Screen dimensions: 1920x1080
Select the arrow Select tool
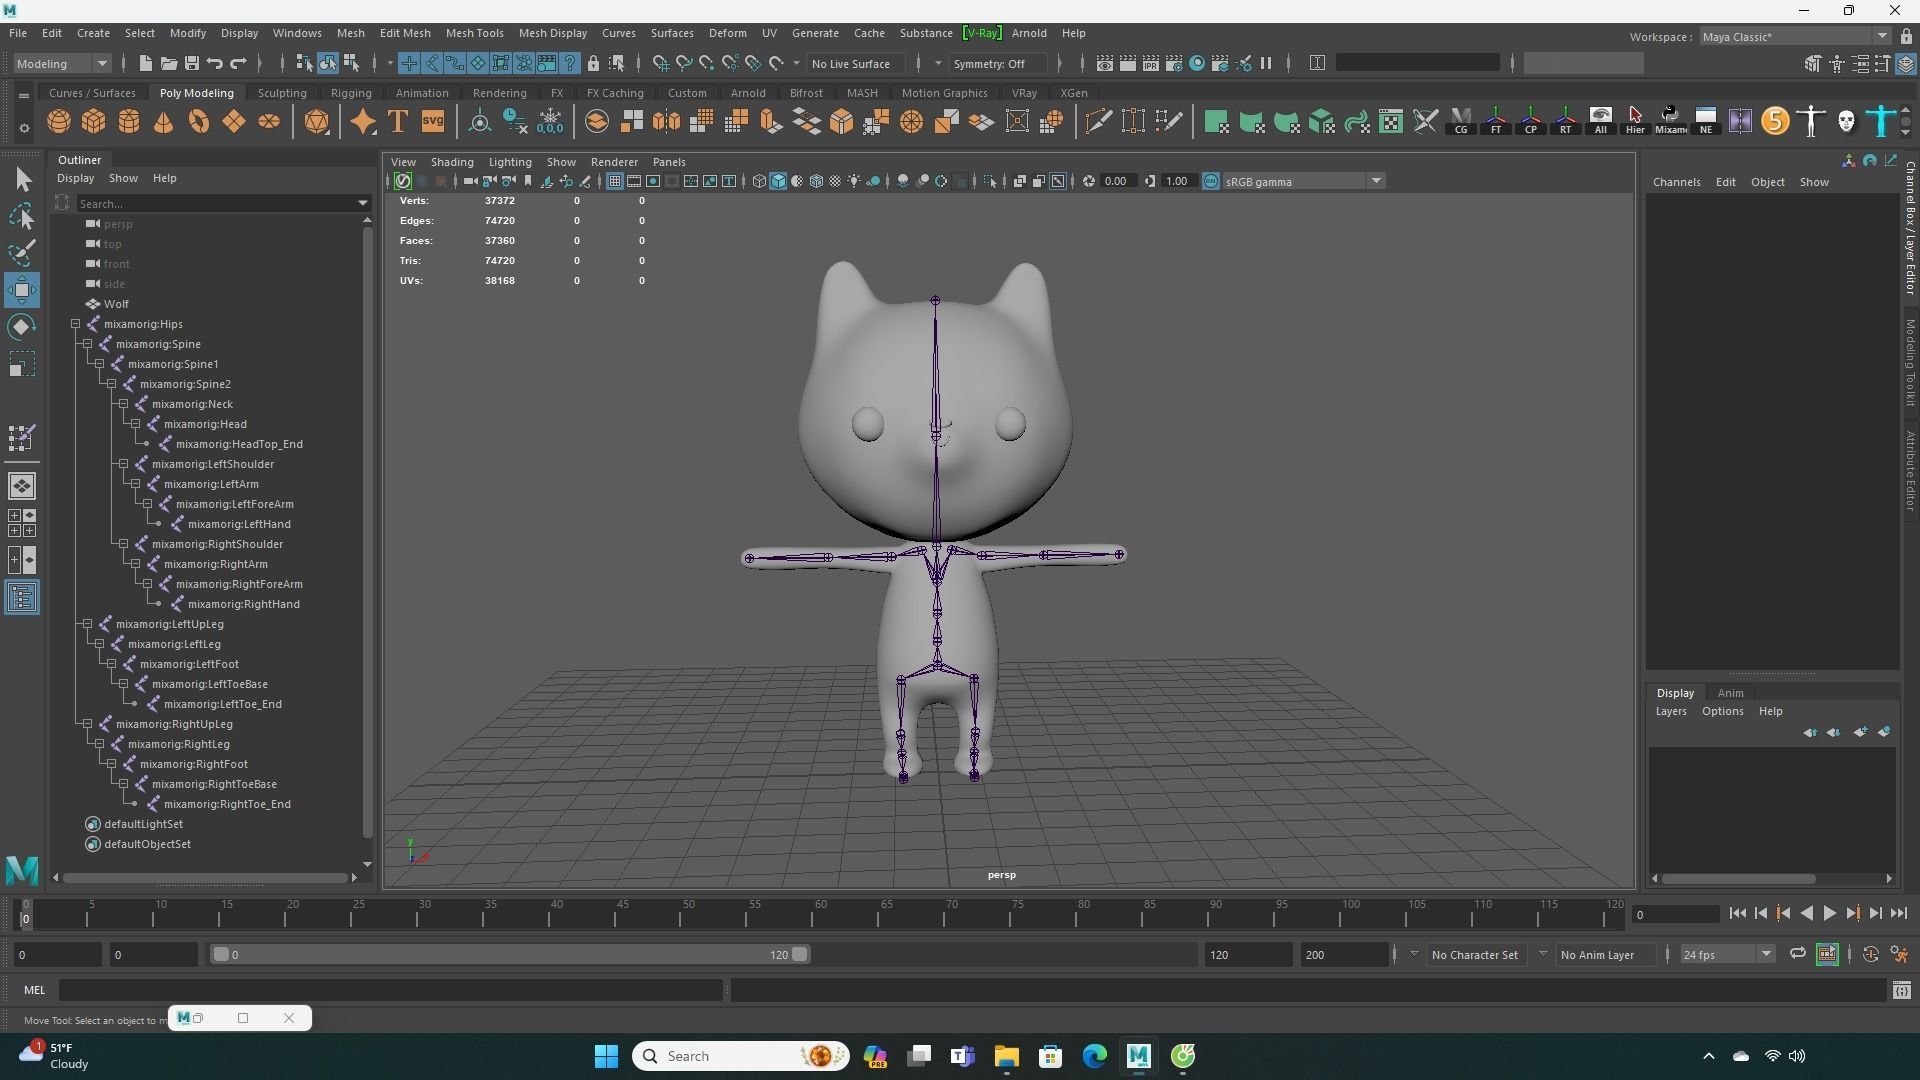[x=22, y=179]
